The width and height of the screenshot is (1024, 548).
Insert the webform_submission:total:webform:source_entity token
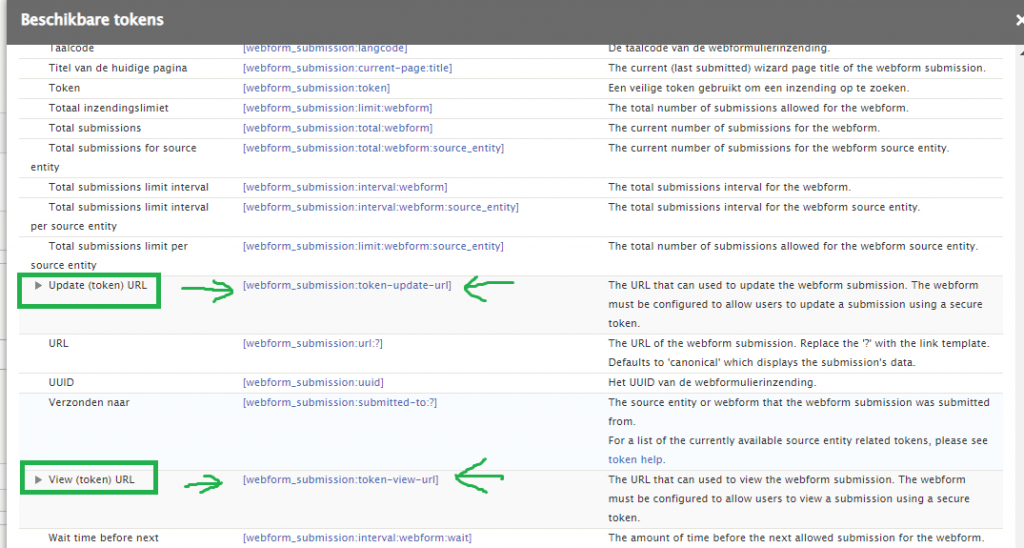(373, 148)
